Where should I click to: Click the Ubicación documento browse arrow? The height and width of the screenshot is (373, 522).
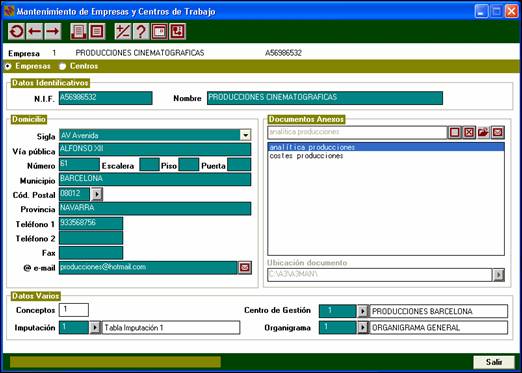click(x=499, y=275)
